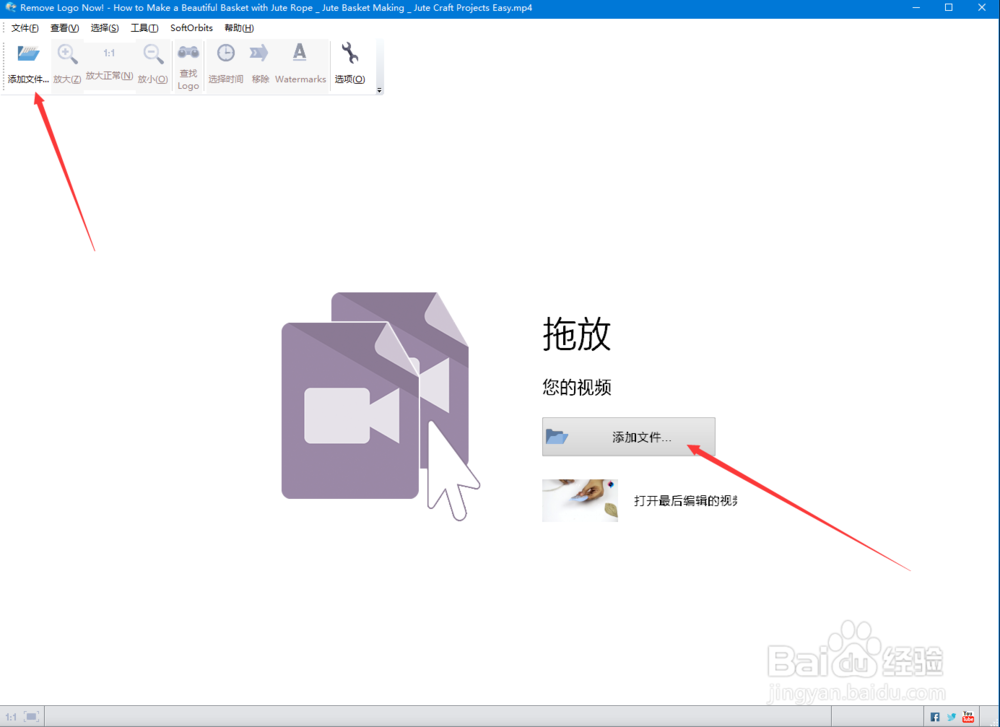Viewport: 1000px width, 727px height.
Task: Open the 工具(T) menu
Action: click(144, 28)
